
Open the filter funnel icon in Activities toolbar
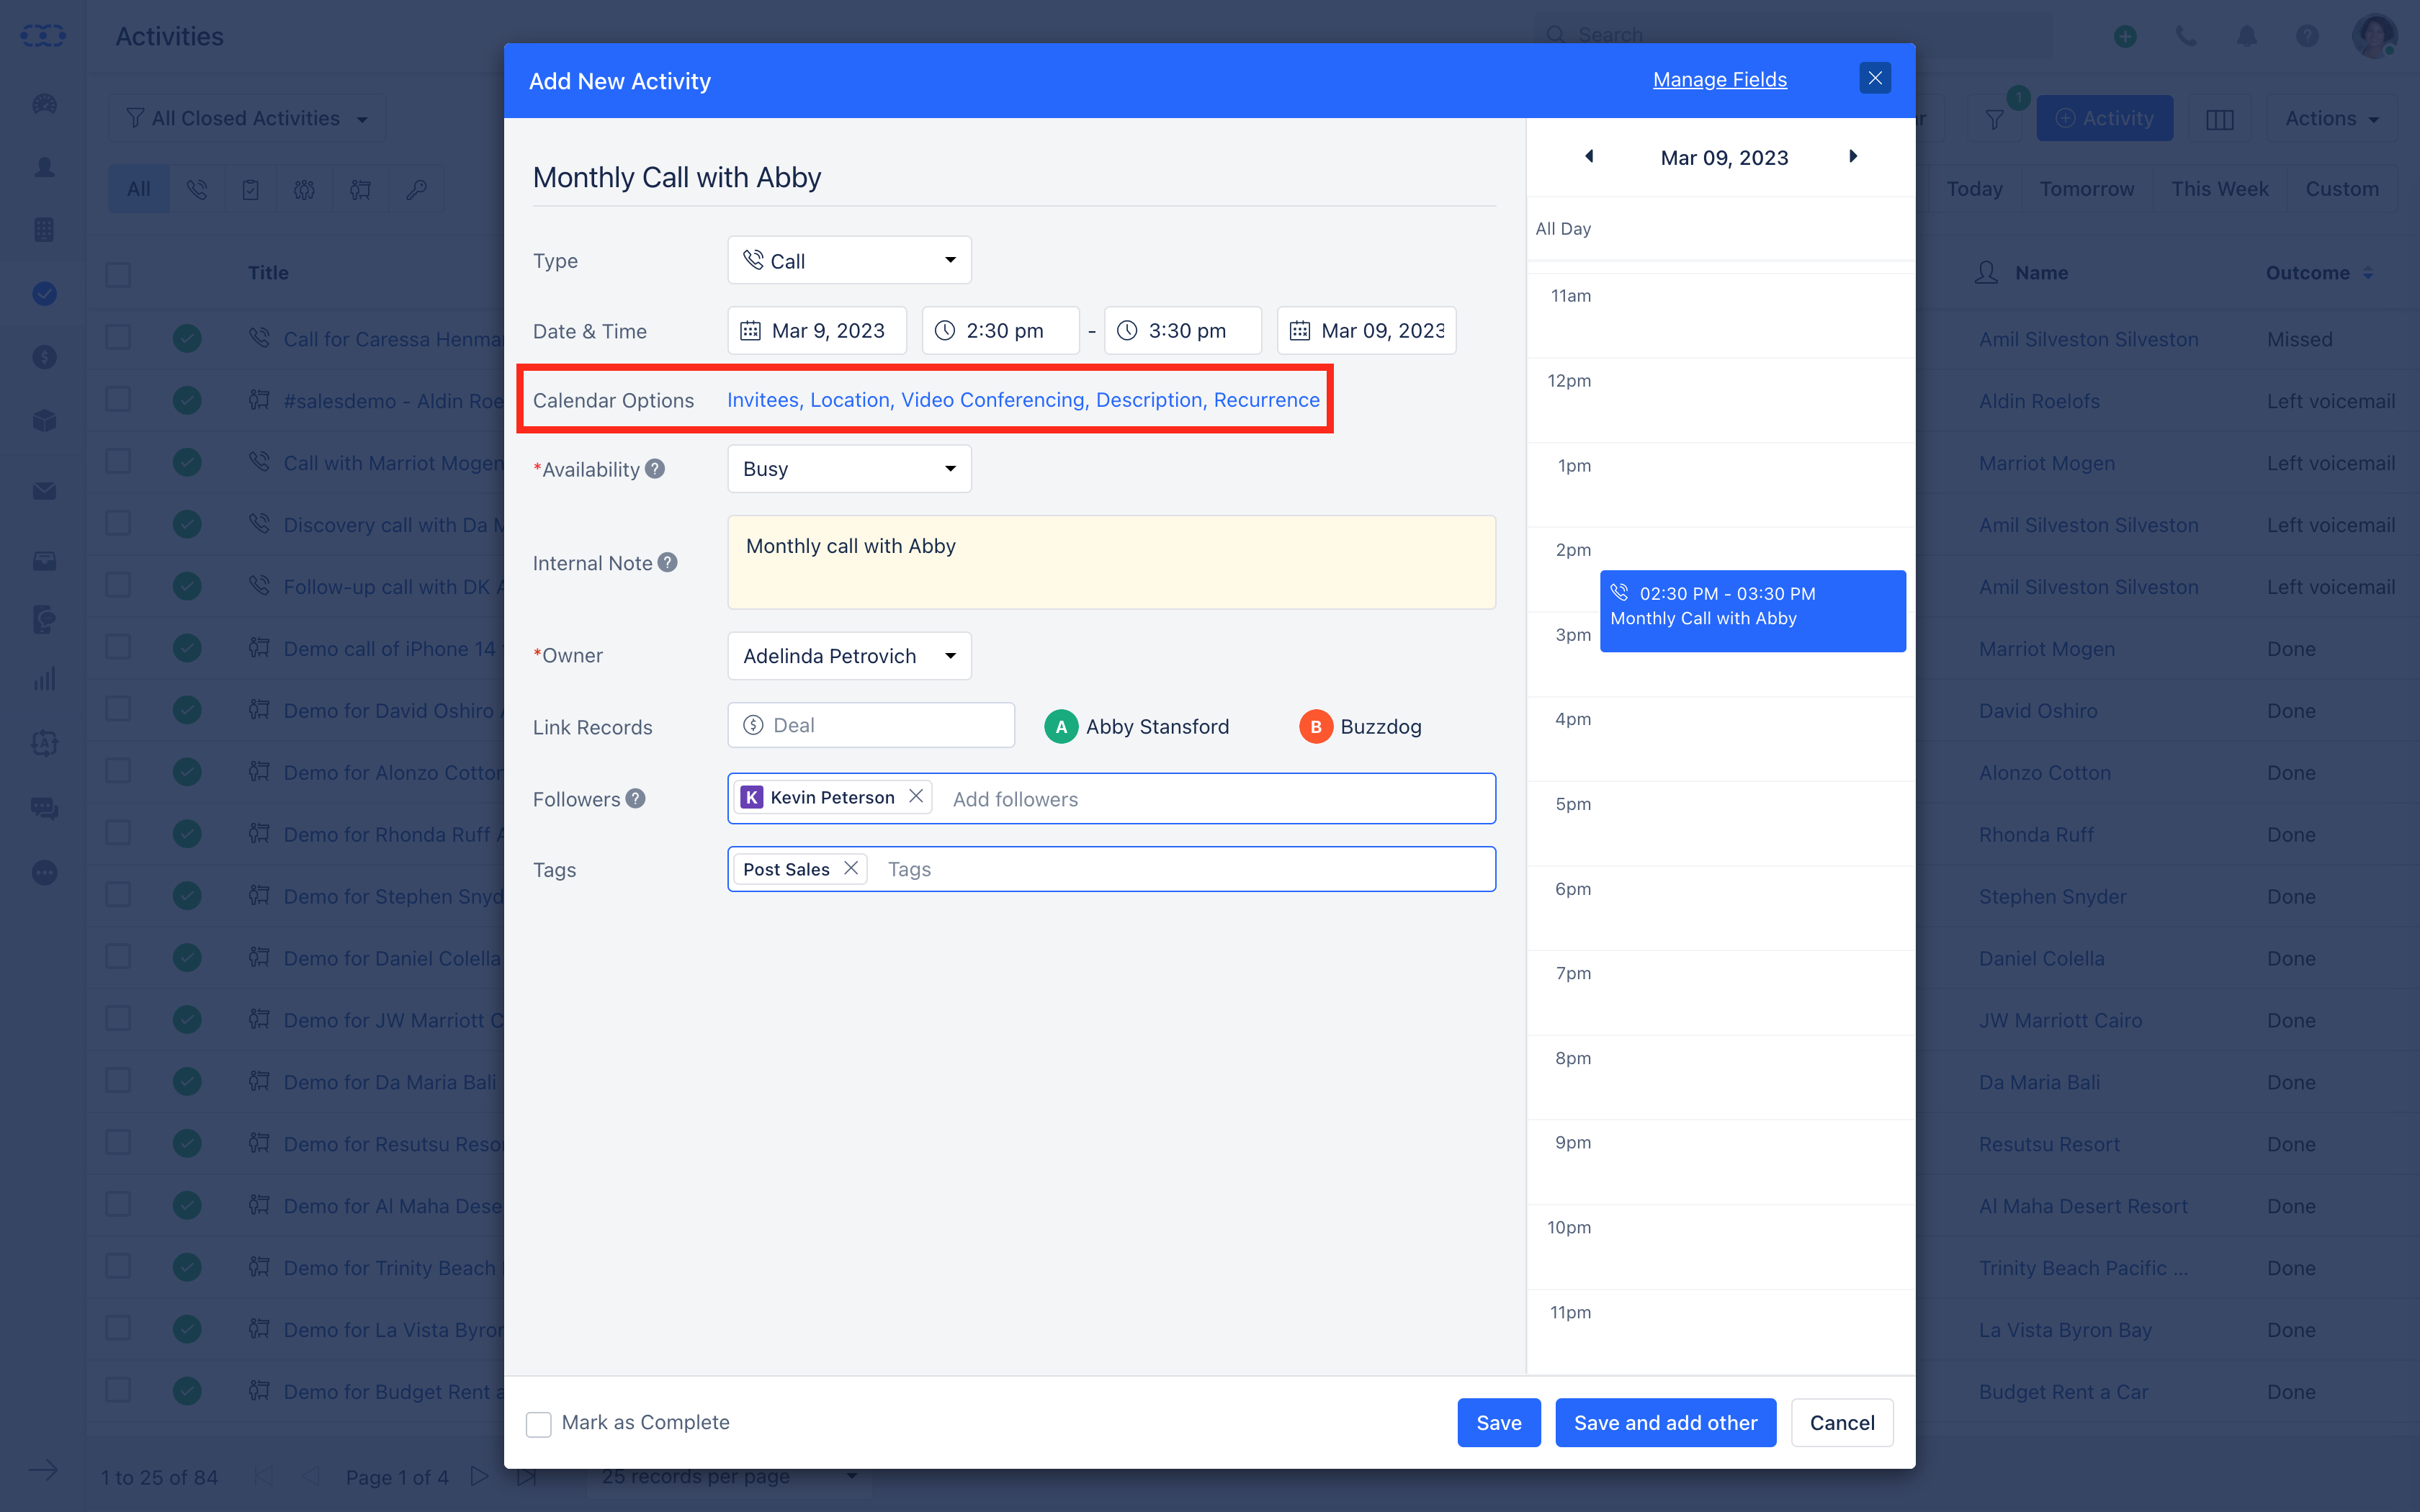1995,119
